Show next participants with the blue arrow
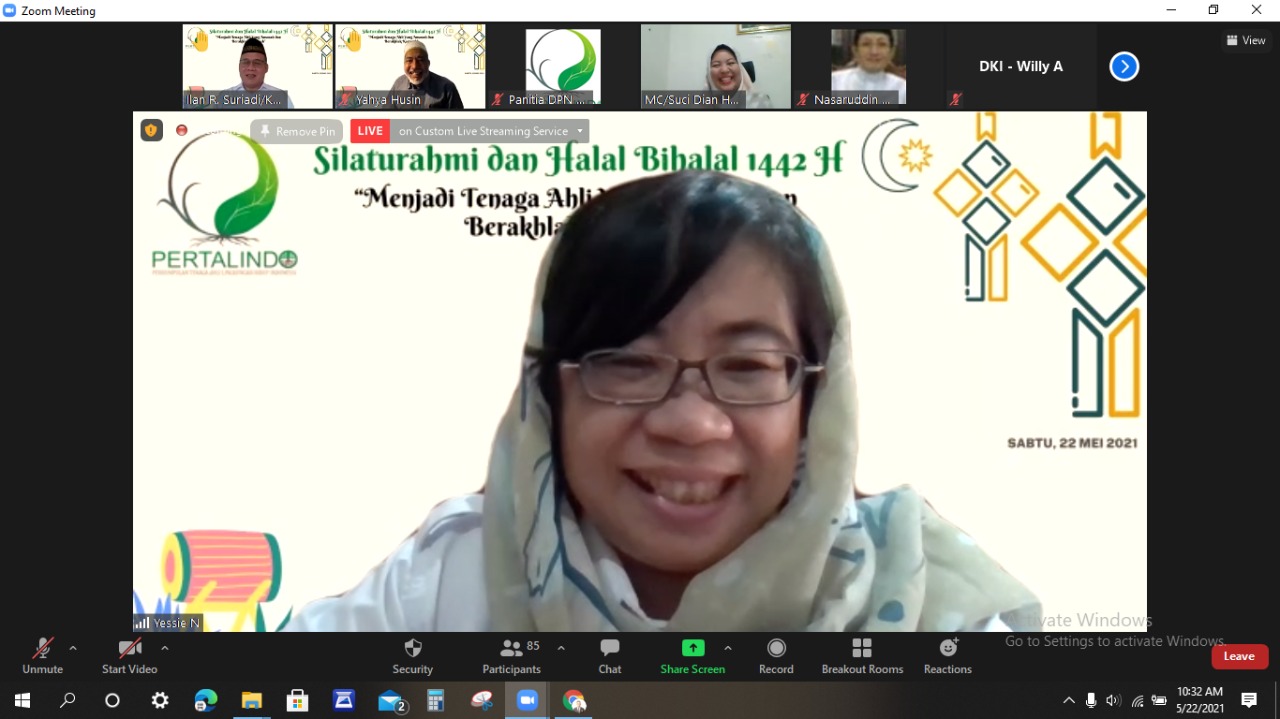The image size is (1280, 719). click(1124, 67)
